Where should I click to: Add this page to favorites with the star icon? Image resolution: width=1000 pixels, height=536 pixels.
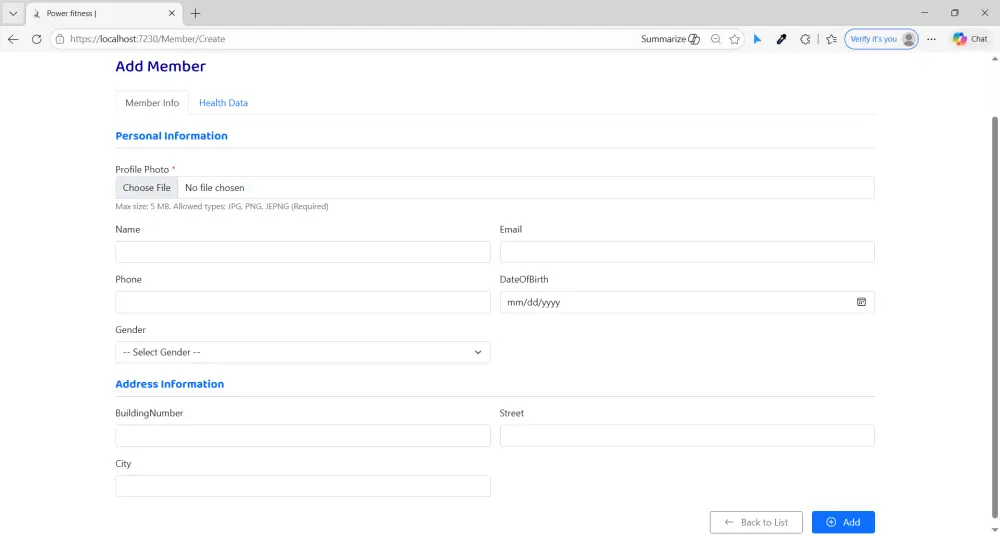[735, 39]
